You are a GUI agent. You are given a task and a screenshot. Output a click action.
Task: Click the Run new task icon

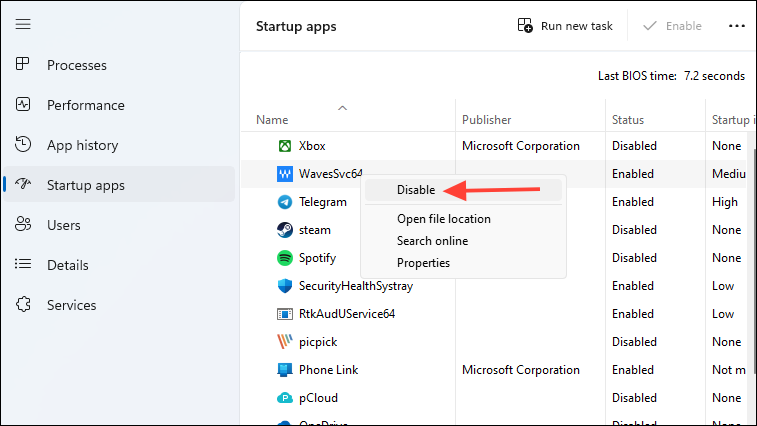click(525, 26)
